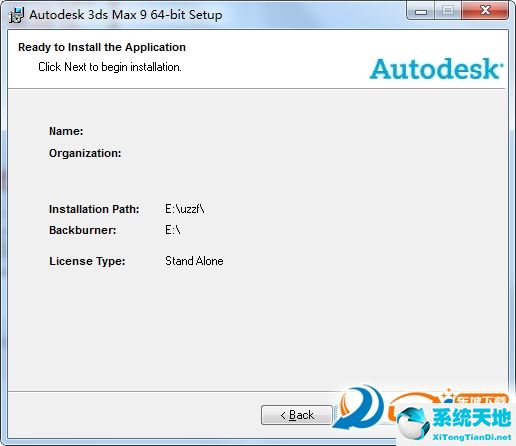Image resolution: width=516 pixels, height=446 pixels.
Task: Click the Backburner label
Action: pos(83,230)
